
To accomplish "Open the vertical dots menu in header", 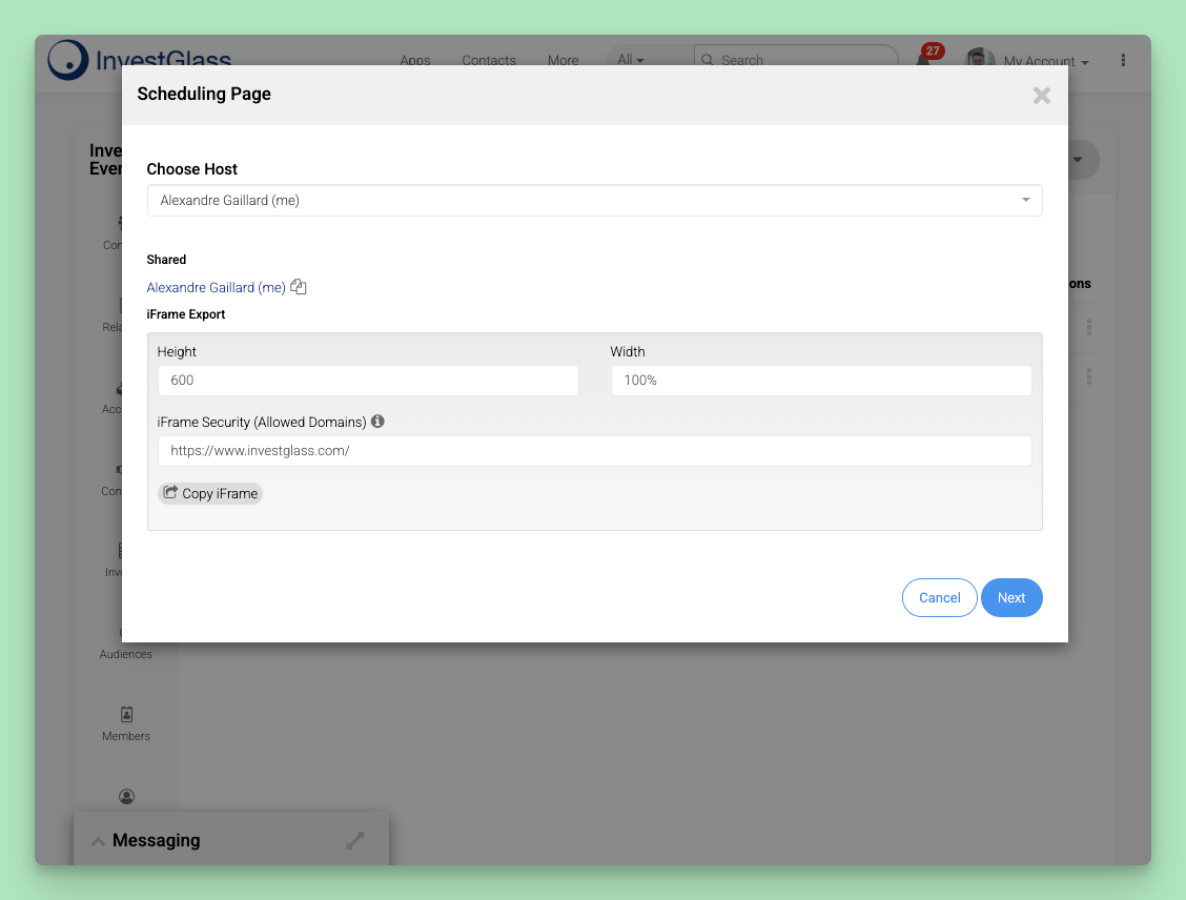I will (x=1123, y=60).
